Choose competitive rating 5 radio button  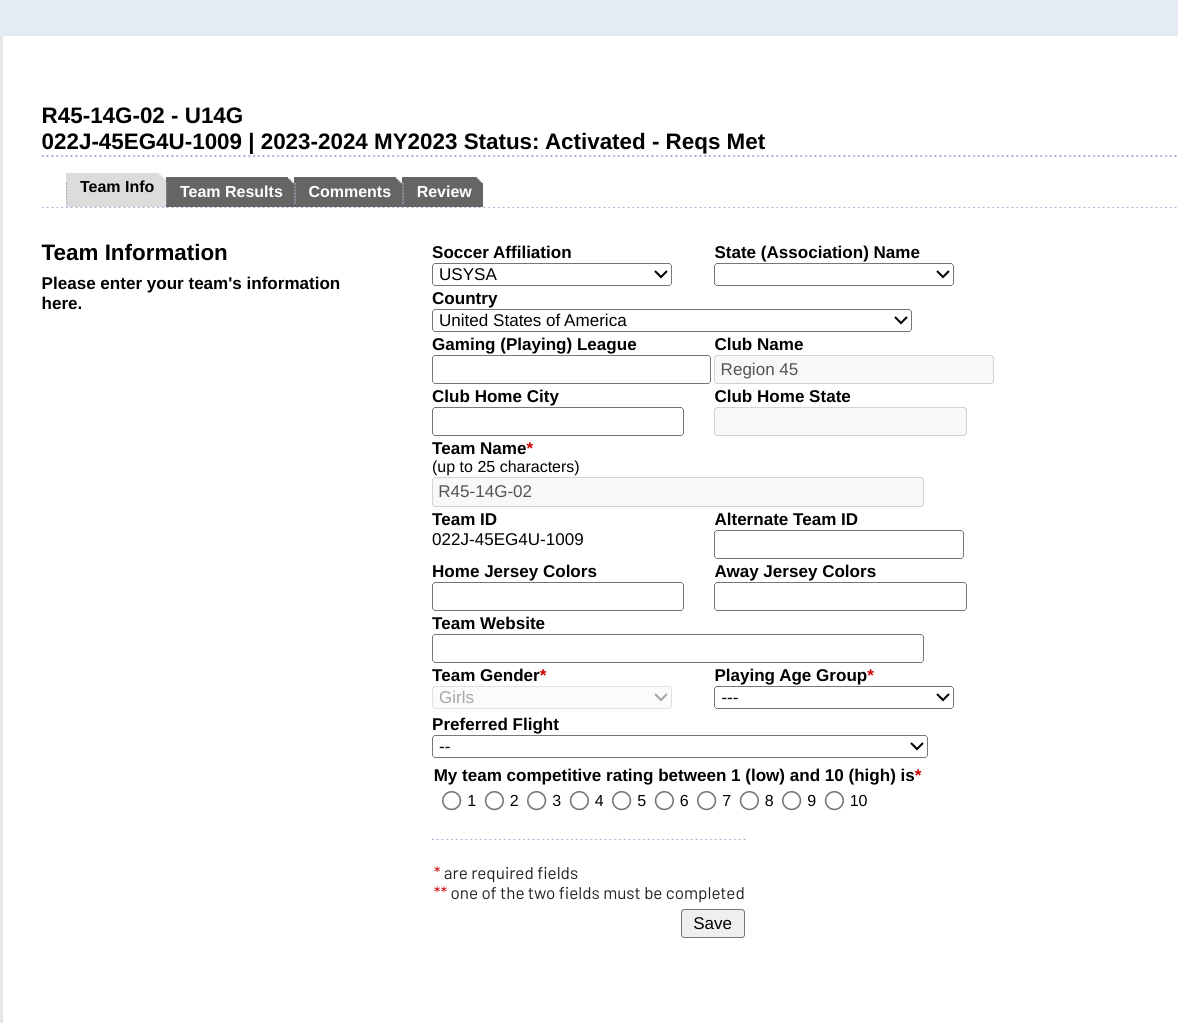621,801
